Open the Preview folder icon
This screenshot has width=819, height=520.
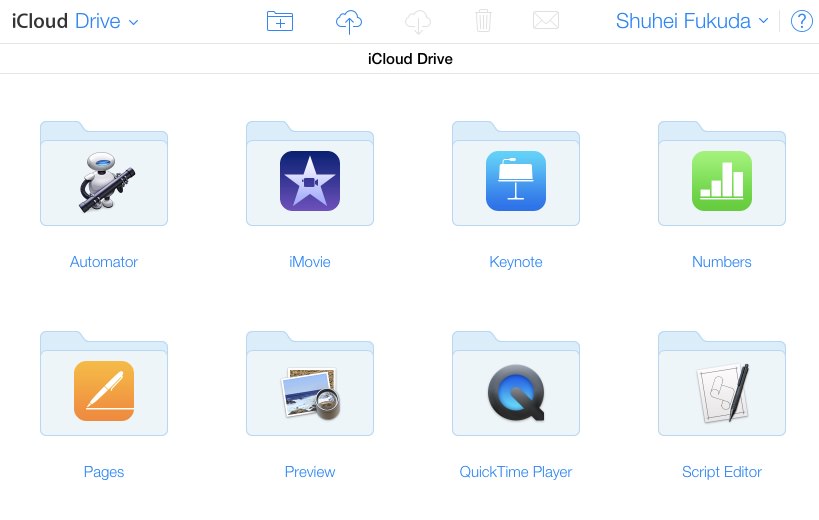310,383
